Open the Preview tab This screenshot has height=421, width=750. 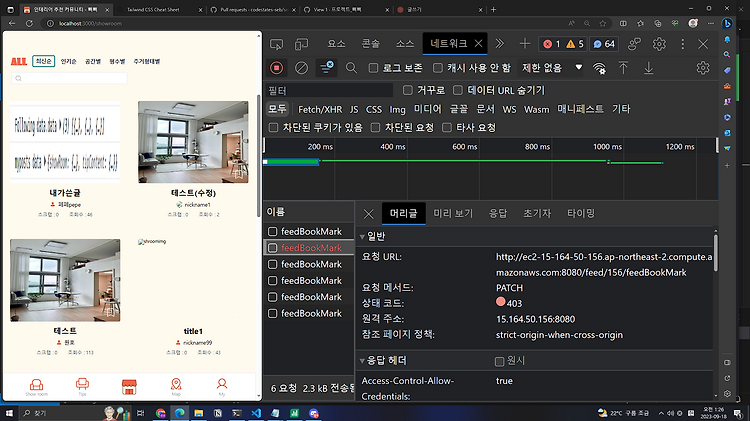tap(453, 213)
